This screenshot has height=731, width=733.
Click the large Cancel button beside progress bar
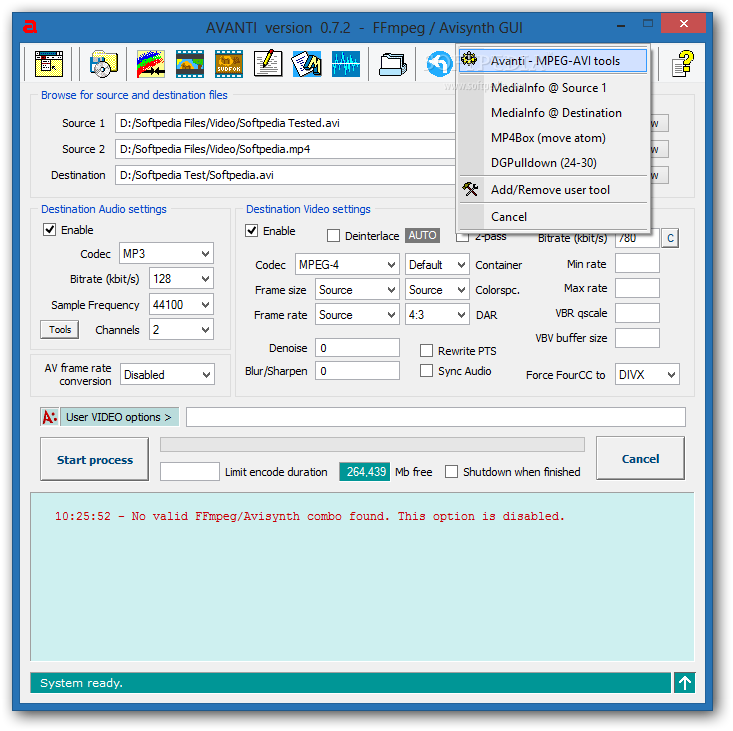coord(640,458)
